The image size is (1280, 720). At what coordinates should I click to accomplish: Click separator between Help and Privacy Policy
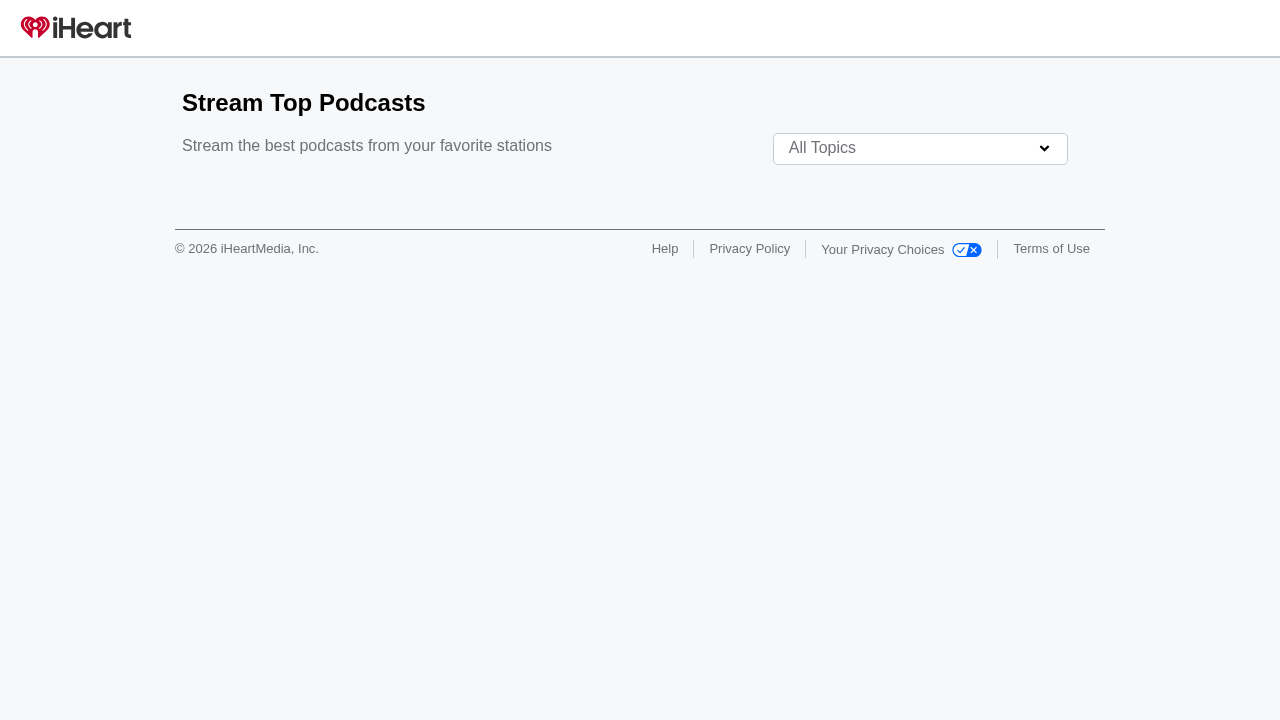point(693,249)
